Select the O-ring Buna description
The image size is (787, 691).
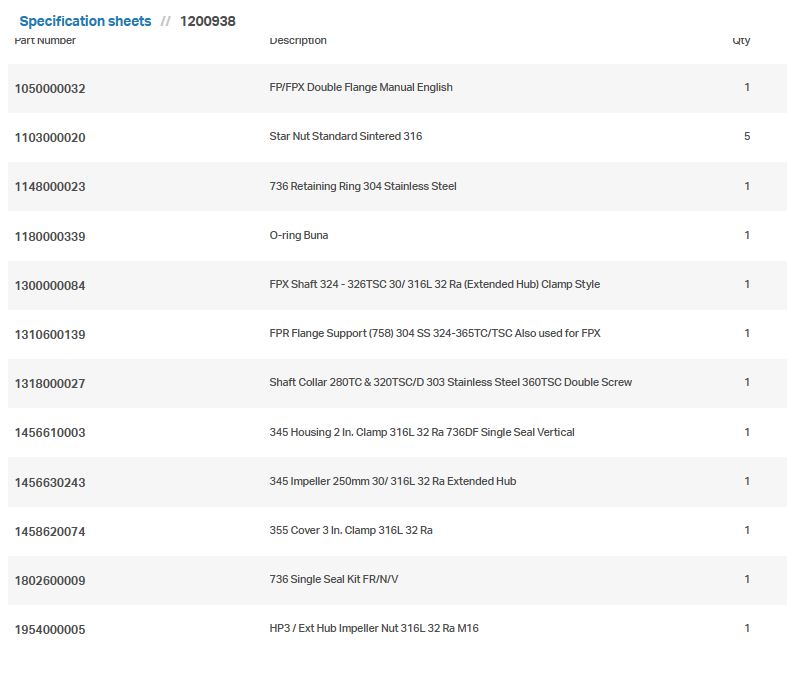[x=299, y=235]
